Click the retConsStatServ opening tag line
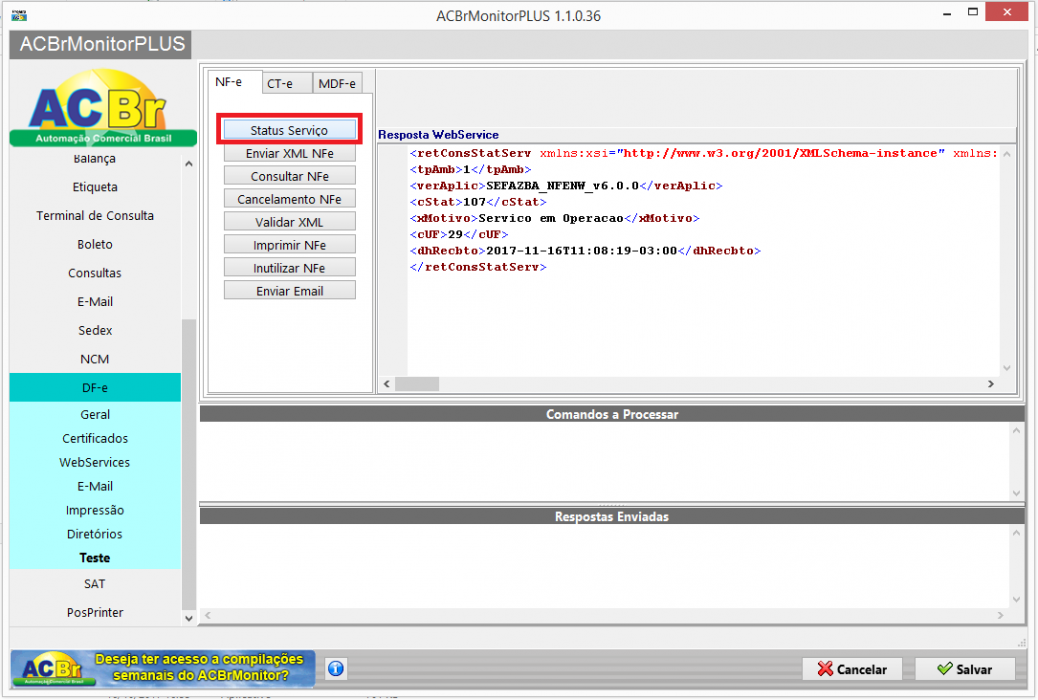The width and height of the screenshot is (1038, 700). pyautogui.click(x=703, y=153)
